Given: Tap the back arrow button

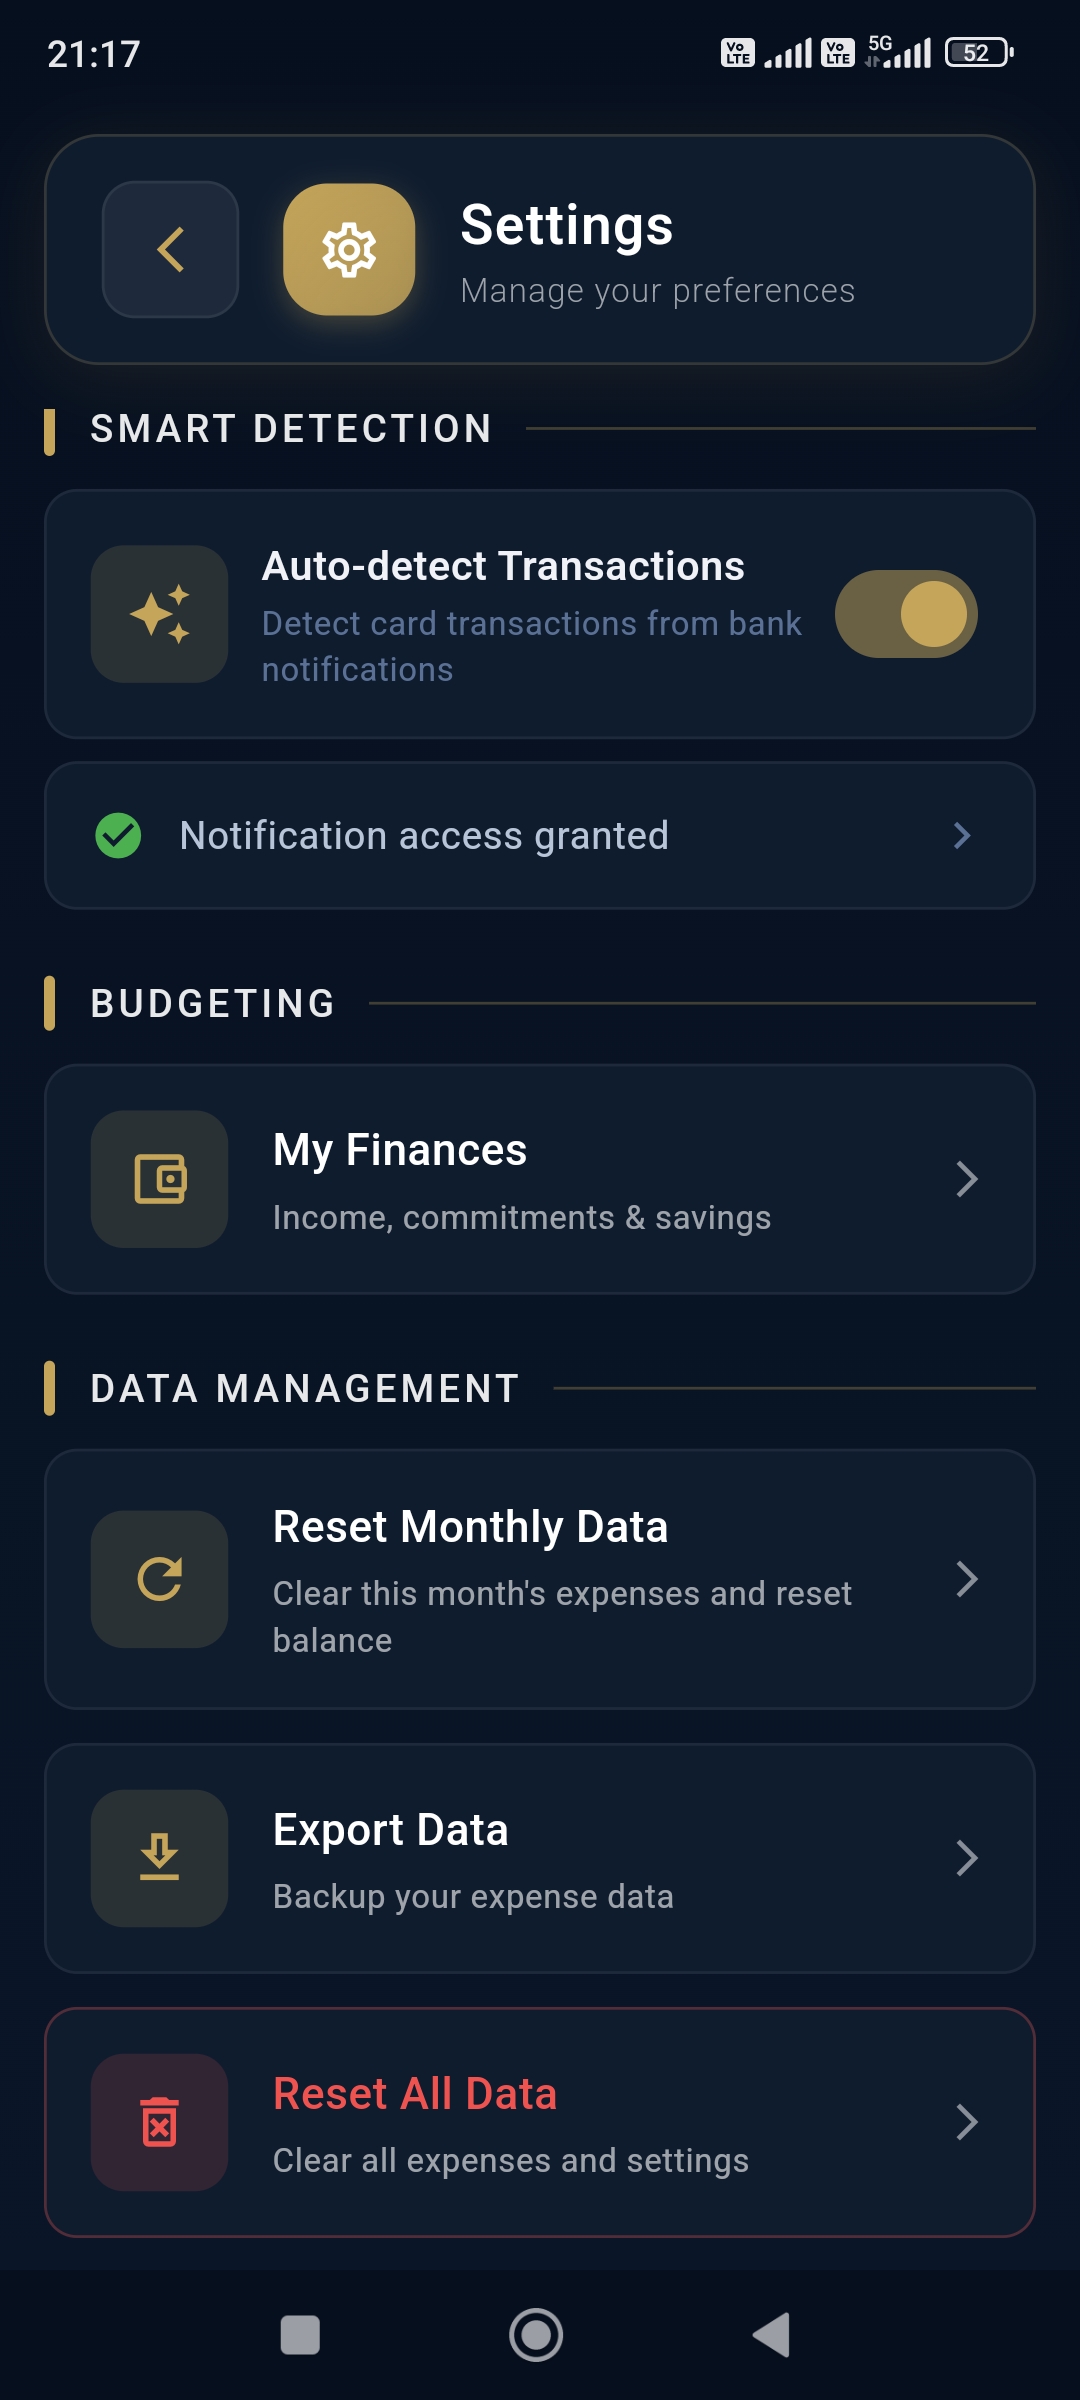Looking at the screenshot, I should tap(170, 249).
